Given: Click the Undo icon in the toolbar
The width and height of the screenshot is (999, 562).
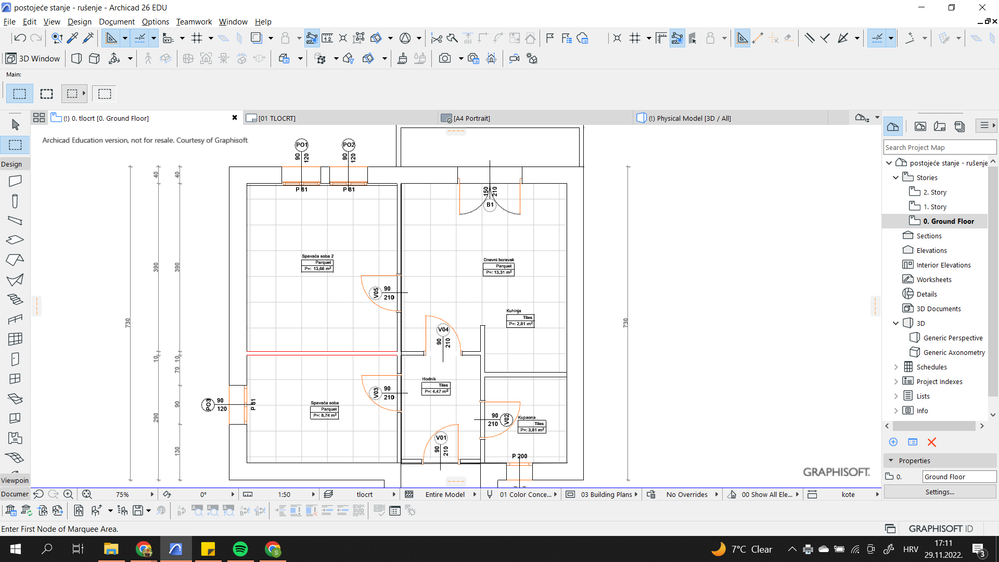Looking at the screenshot, I should coord(19,38).
